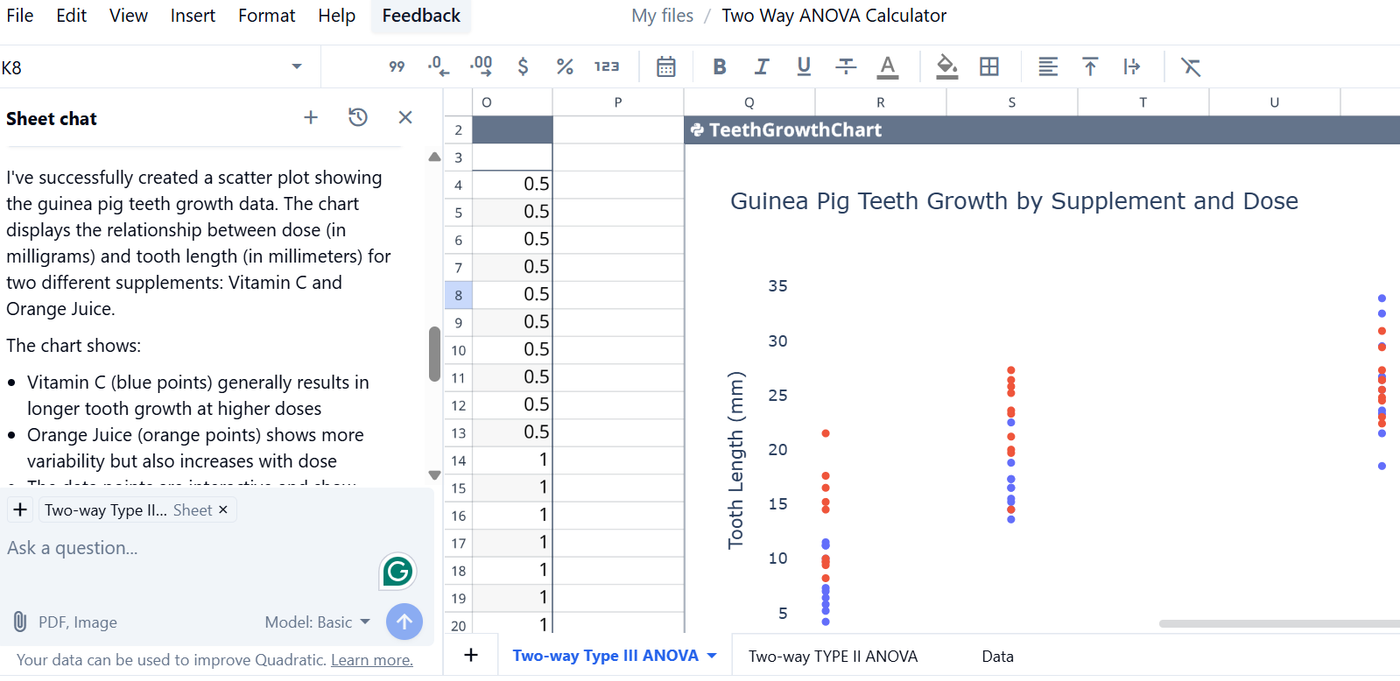Open the Model: Basic dropdown
Screen dimensions: 1400x681
tap(317, 622)
